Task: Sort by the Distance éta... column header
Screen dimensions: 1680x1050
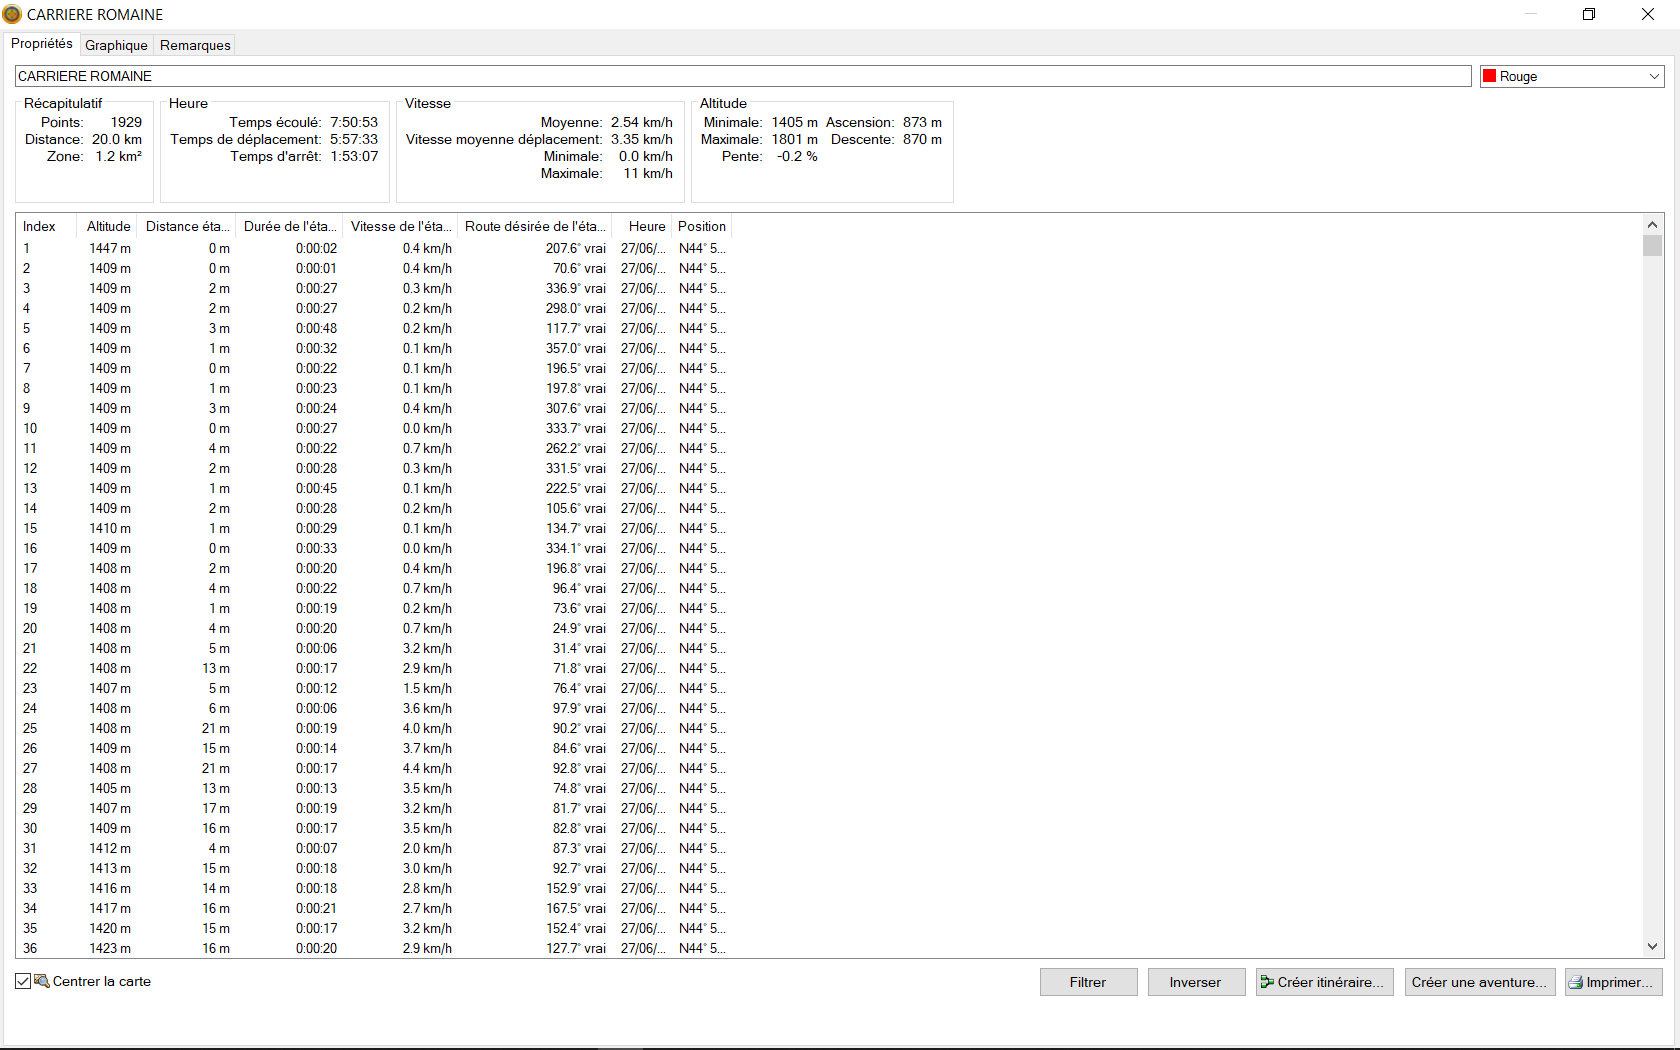Action: (187, 226)
